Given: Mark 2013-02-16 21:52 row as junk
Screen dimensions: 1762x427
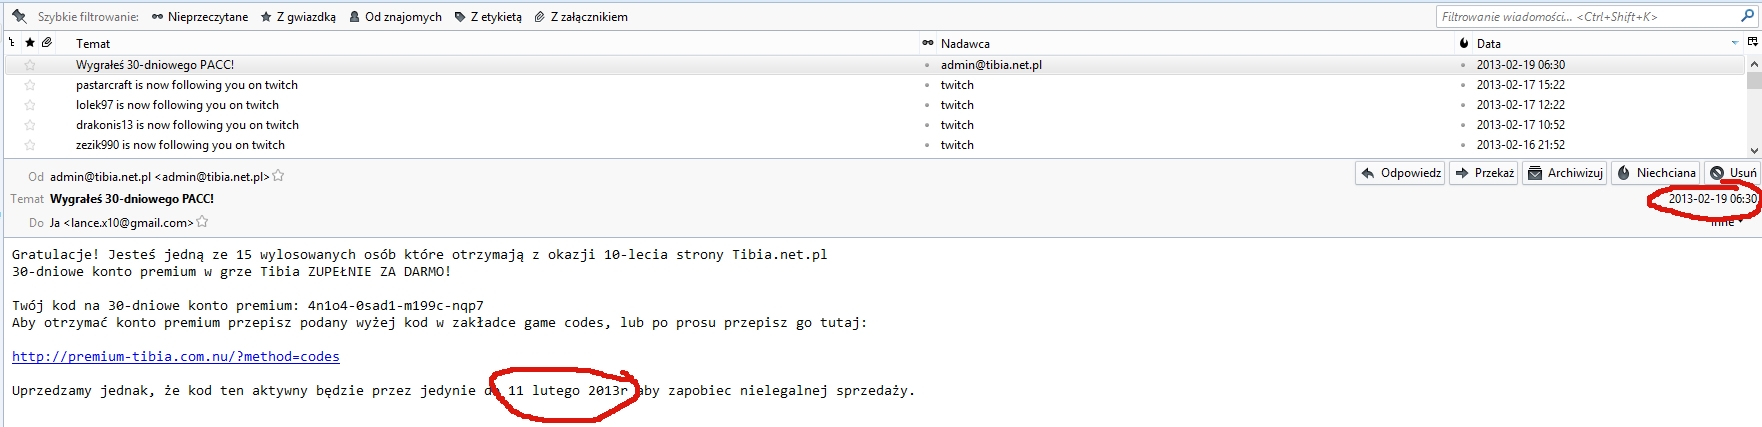Looking at the screenshot, I should click(x=1463, y=145).
